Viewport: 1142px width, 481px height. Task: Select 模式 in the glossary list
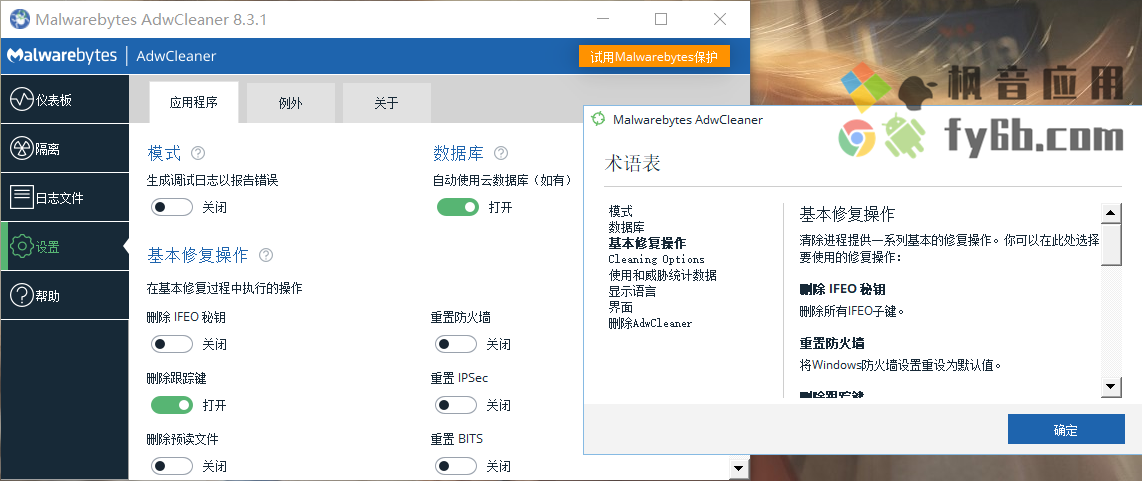click(621, 211)
